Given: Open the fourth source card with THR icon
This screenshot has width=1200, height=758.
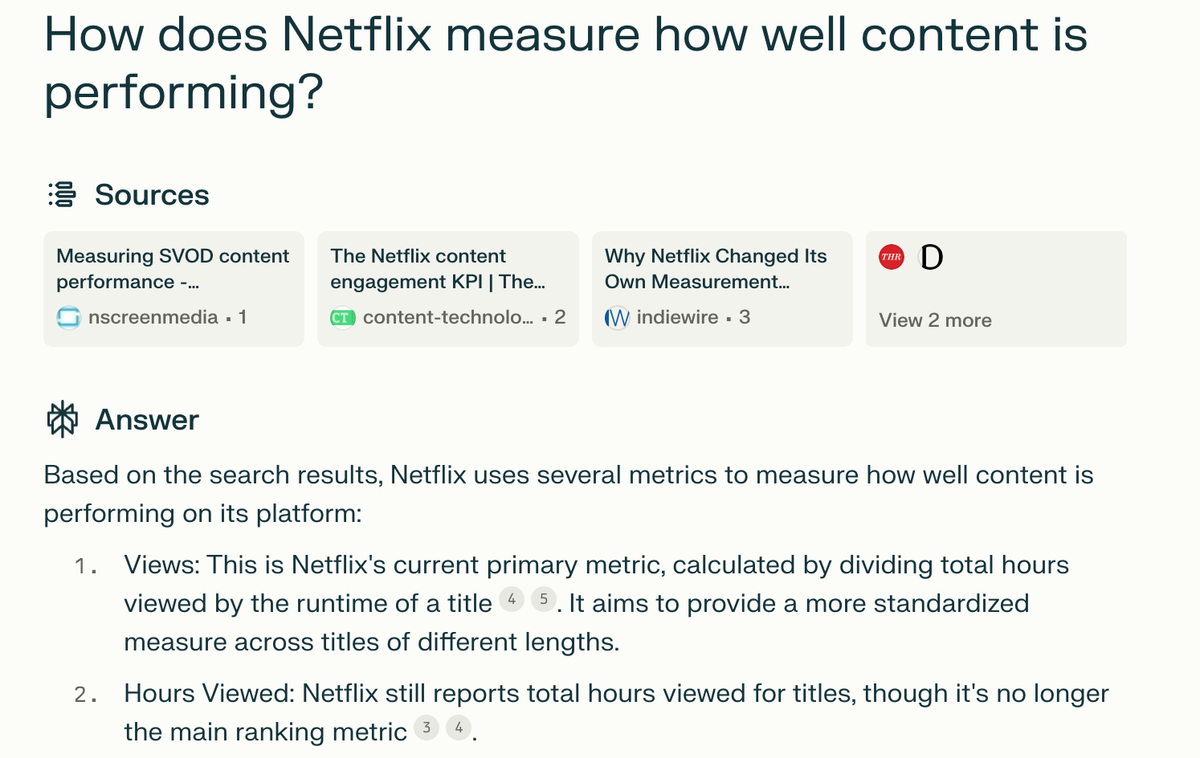Looking at the screenshot, I should pyautogui.click(x=995, y=288).
